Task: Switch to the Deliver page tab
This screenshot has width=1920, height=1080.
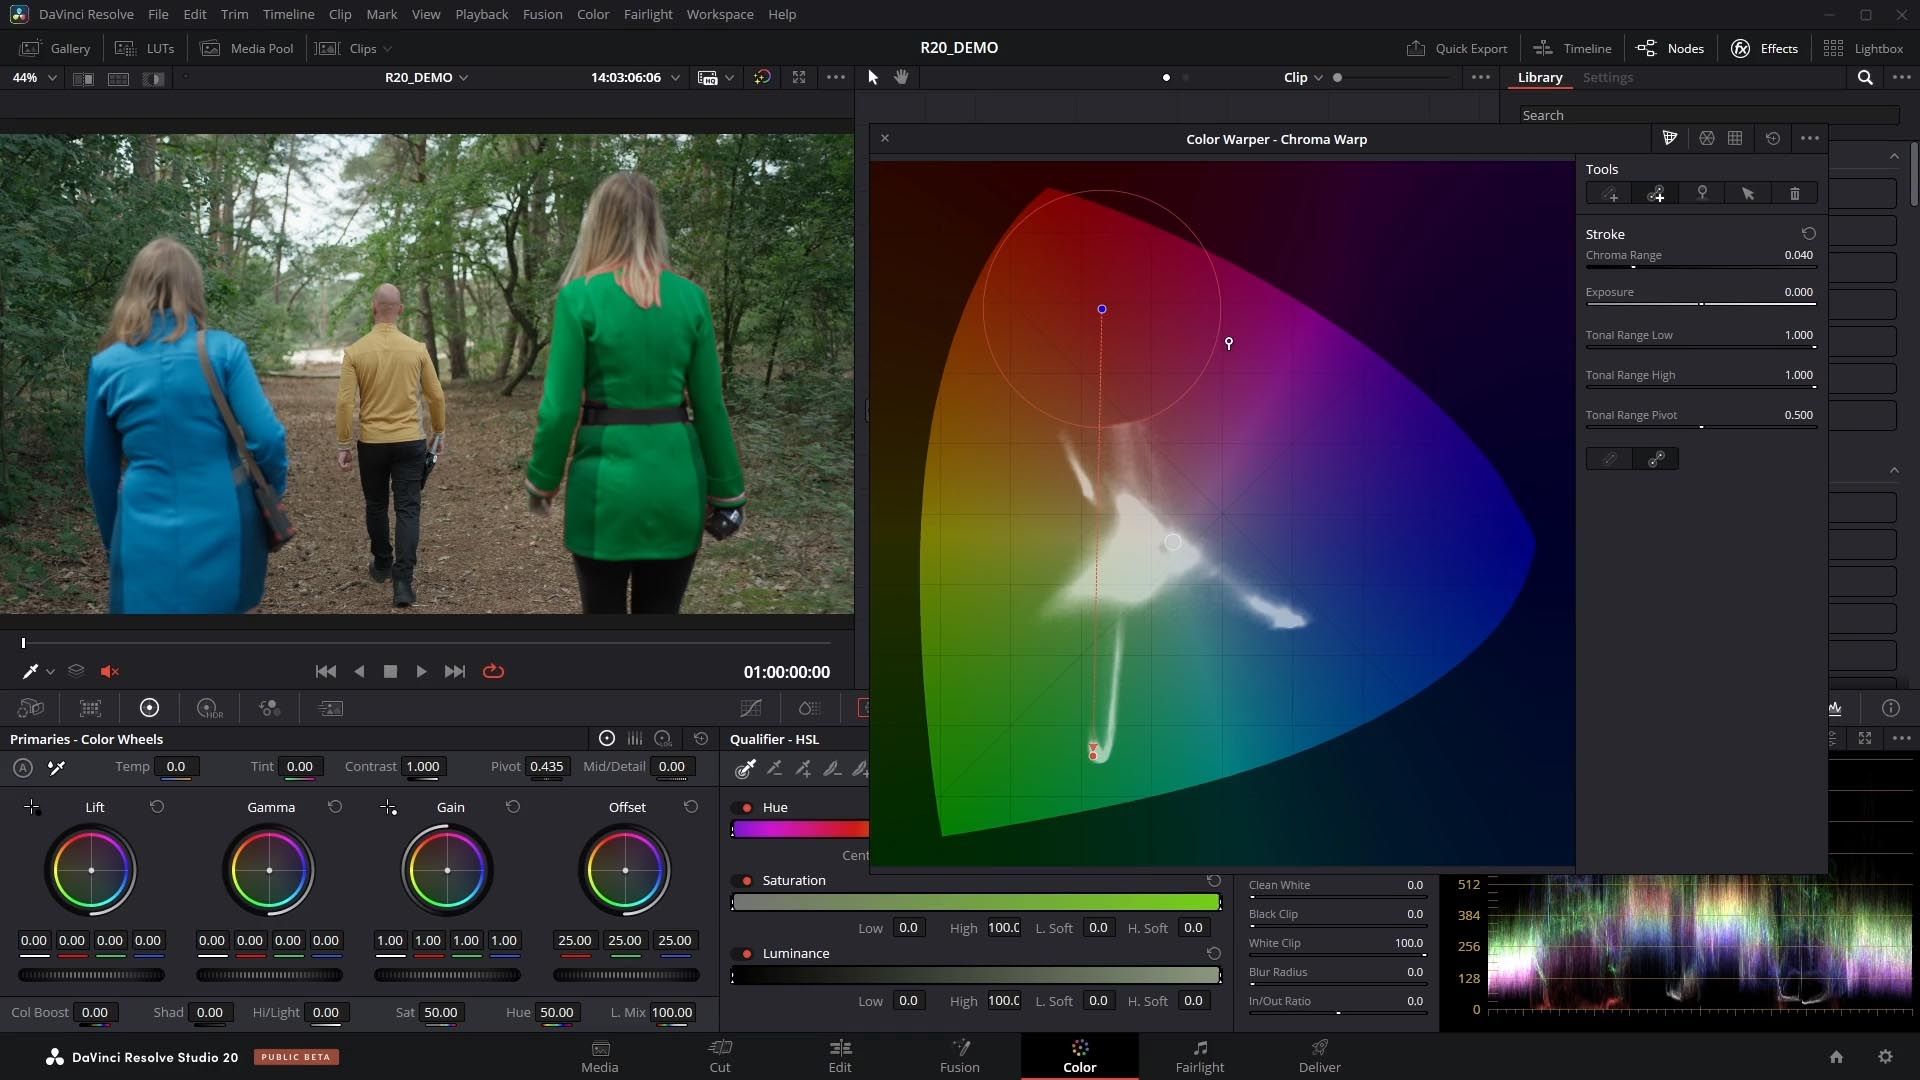Action: pos(1319,1056)
